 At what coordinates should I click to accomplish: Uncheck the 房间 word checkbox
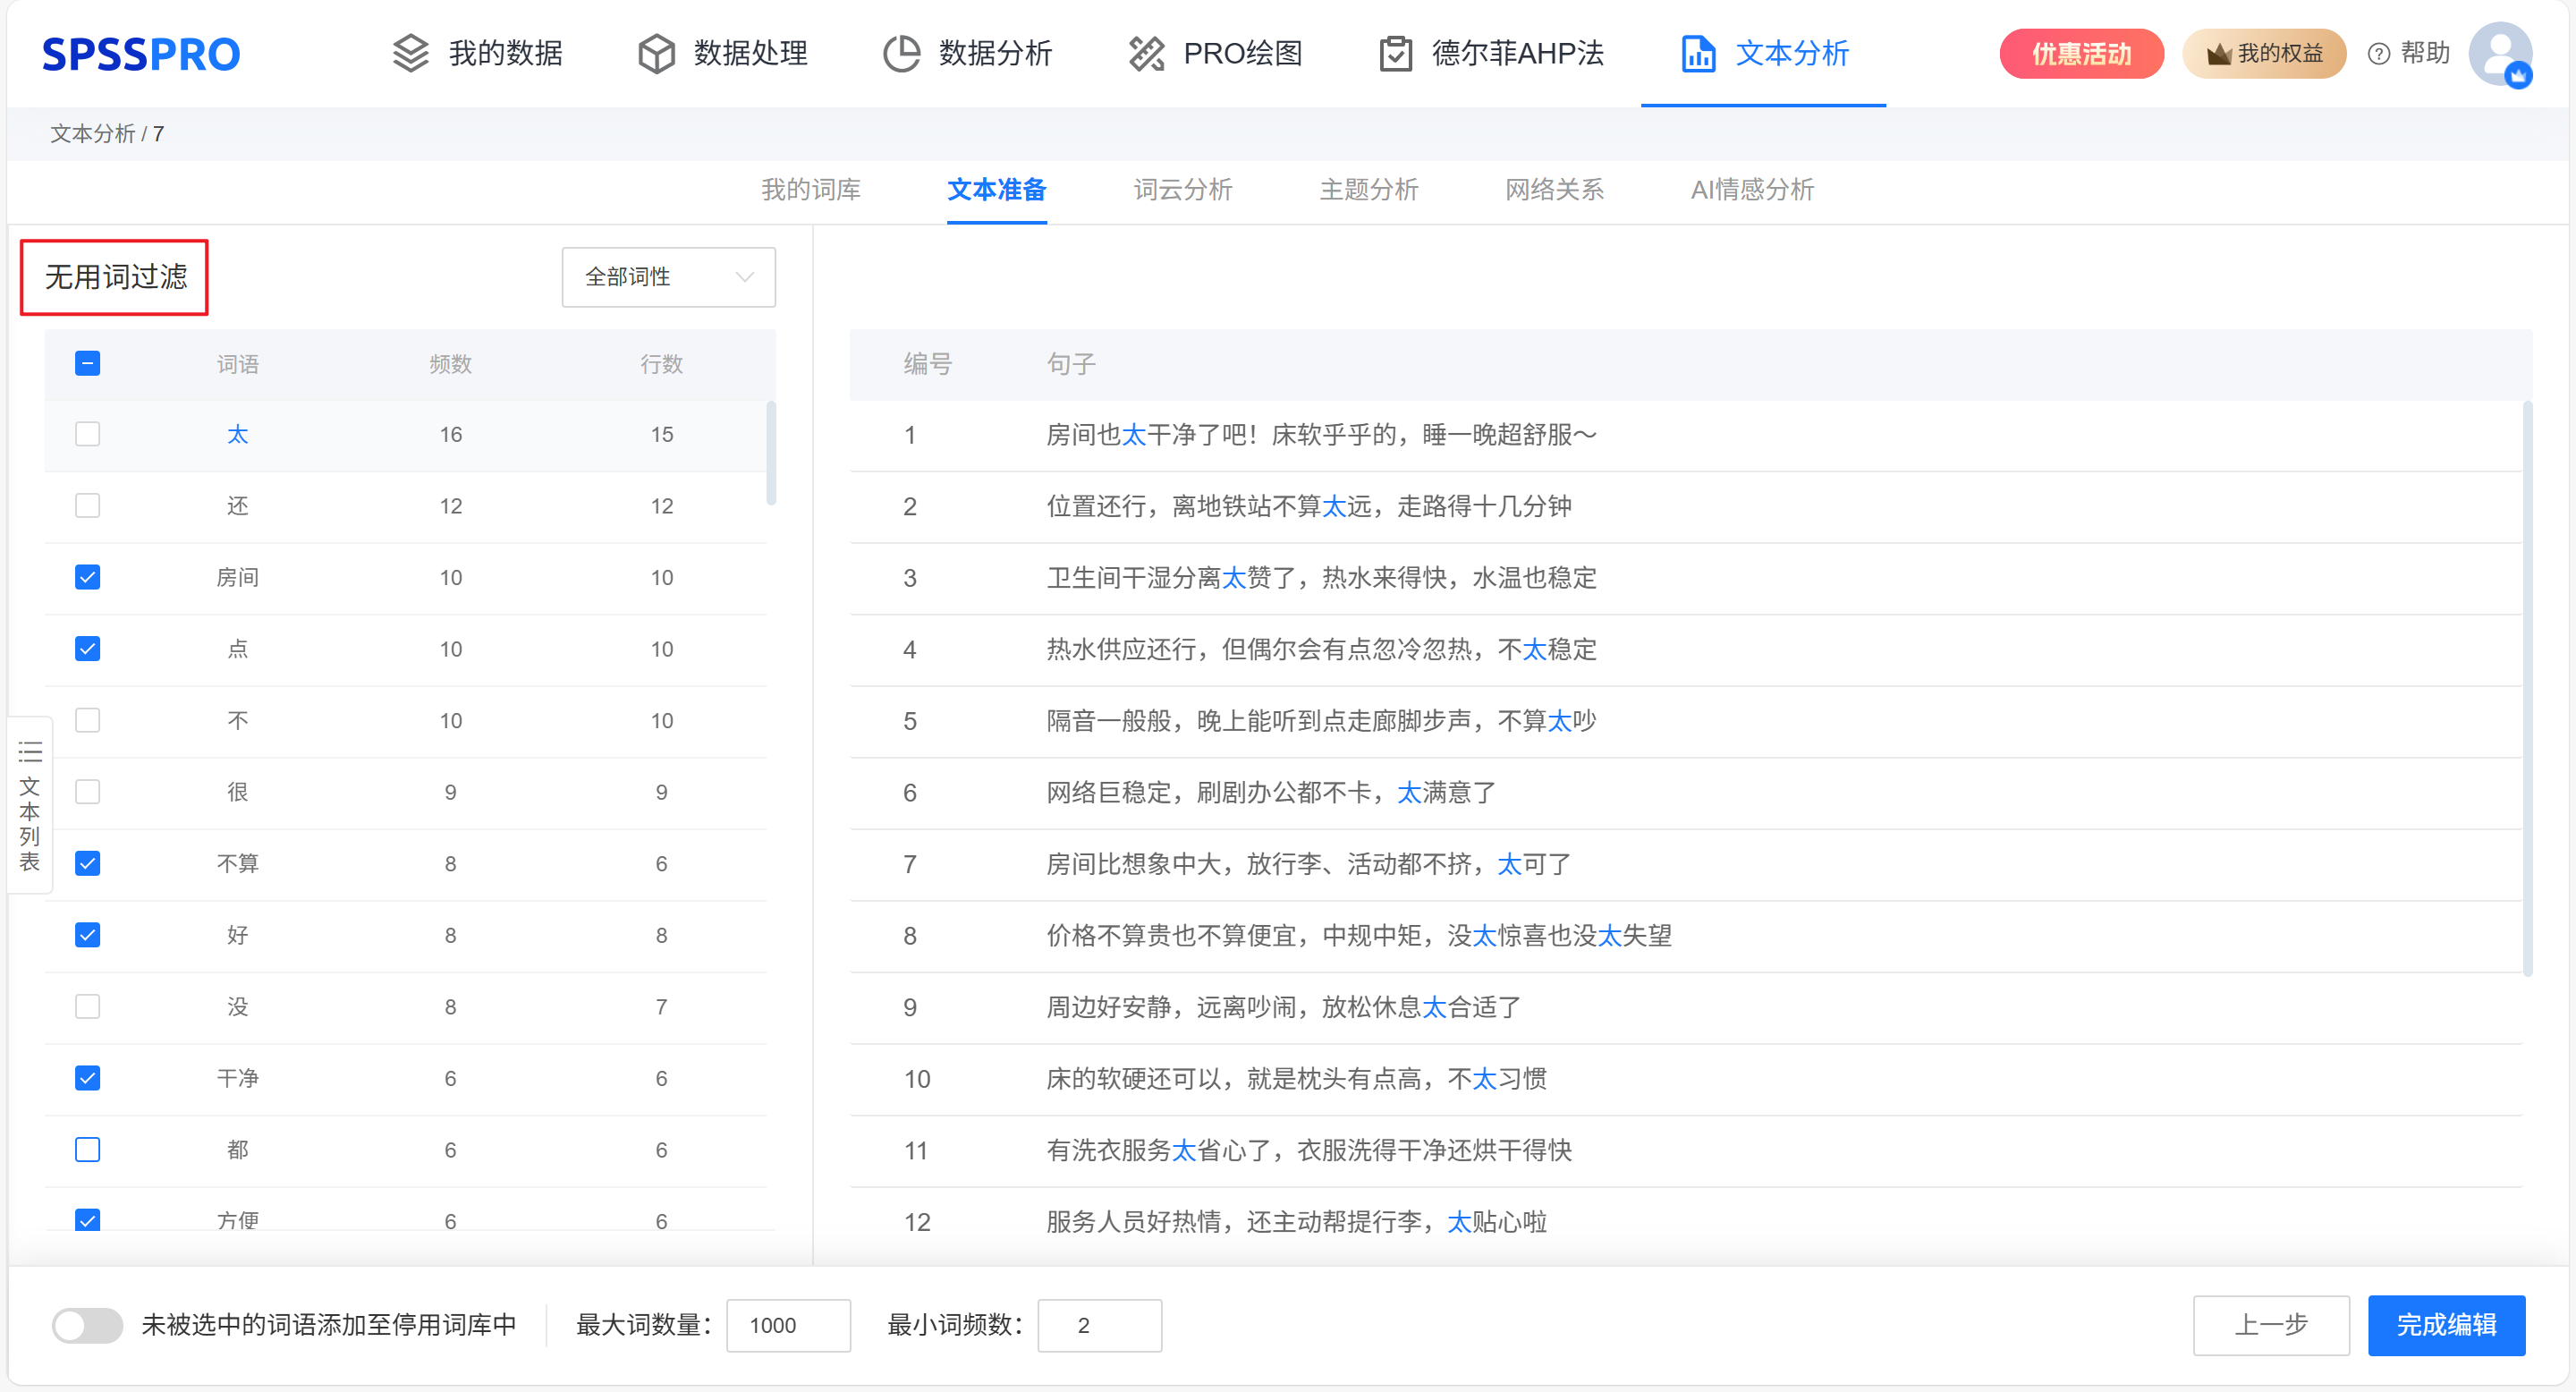pos(88,577)
